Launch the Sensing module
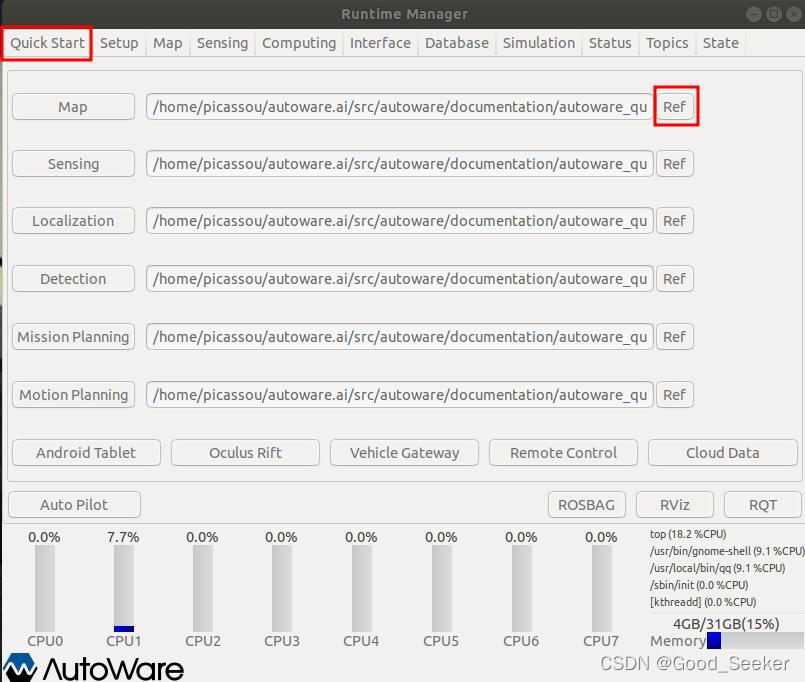This screenshot has height=682, width=805. pyautogui.click(x=72, y=163)
